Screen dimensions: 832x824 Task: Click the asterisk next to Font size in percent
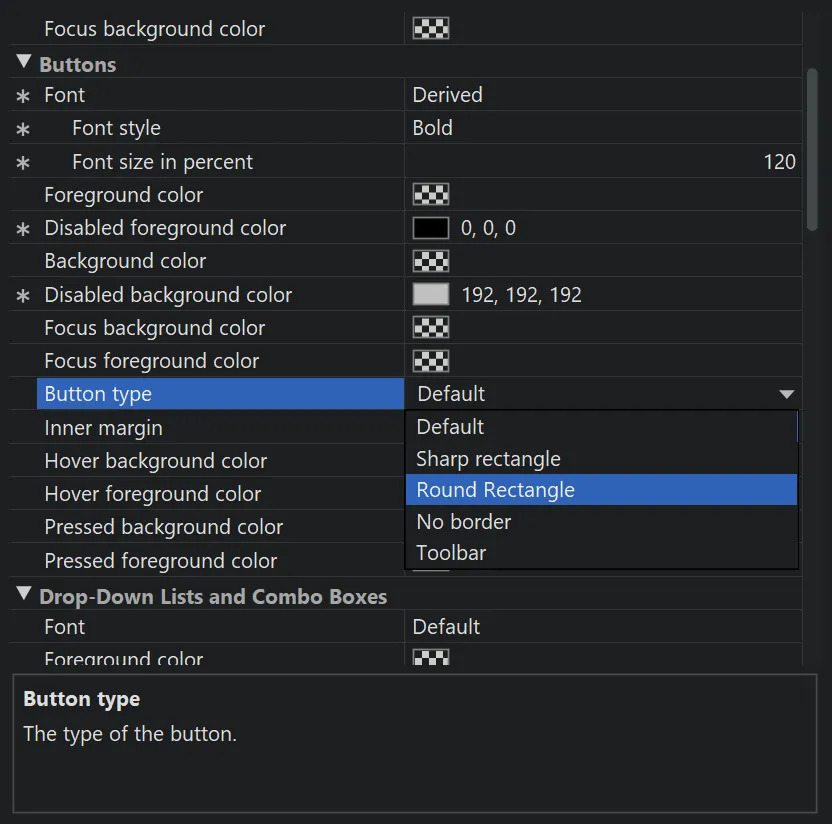pyautogui.click(x=23, y=163)
